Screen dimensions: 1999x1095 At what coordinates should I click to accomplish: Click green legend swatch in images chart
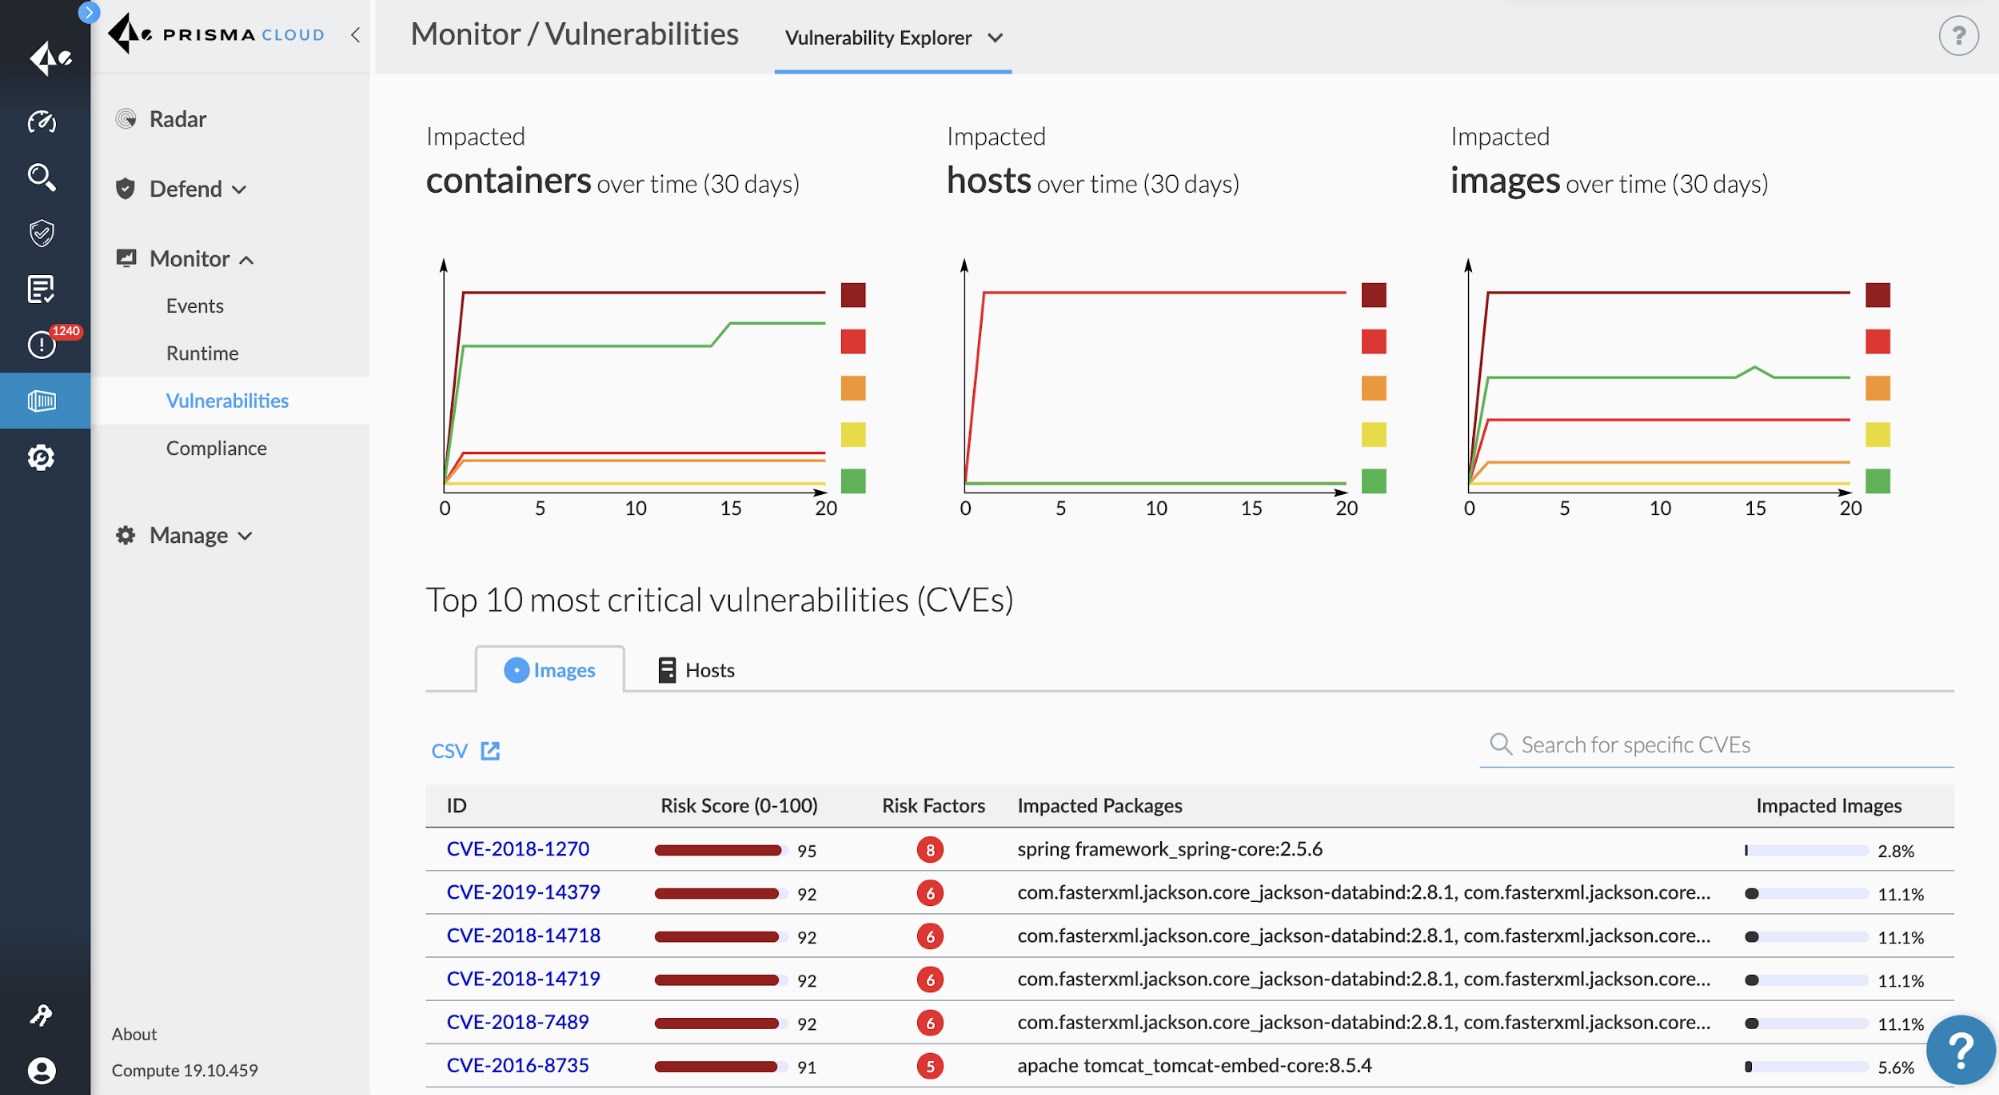point(1878,481)
